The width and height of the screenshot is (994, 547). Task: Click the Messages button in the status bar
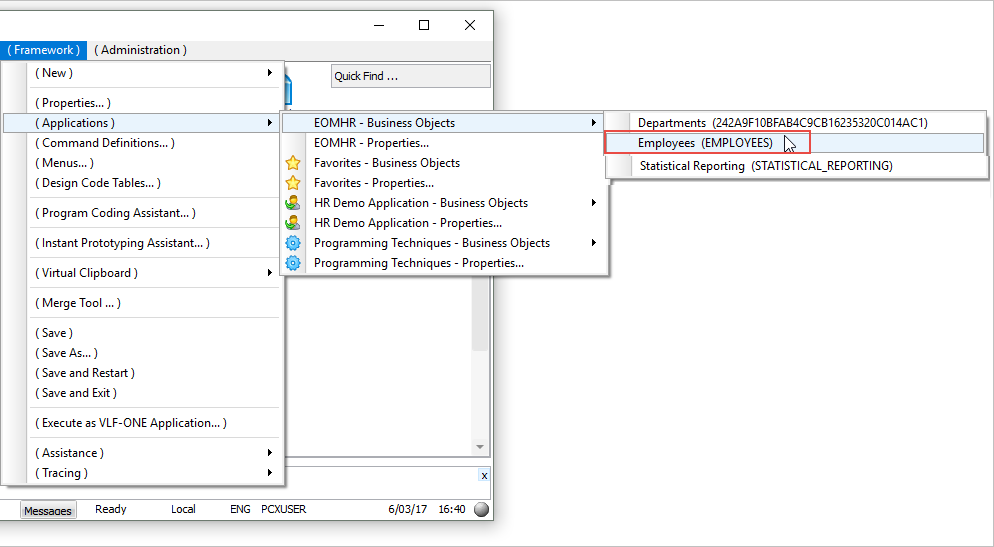[x=48, y=510]
